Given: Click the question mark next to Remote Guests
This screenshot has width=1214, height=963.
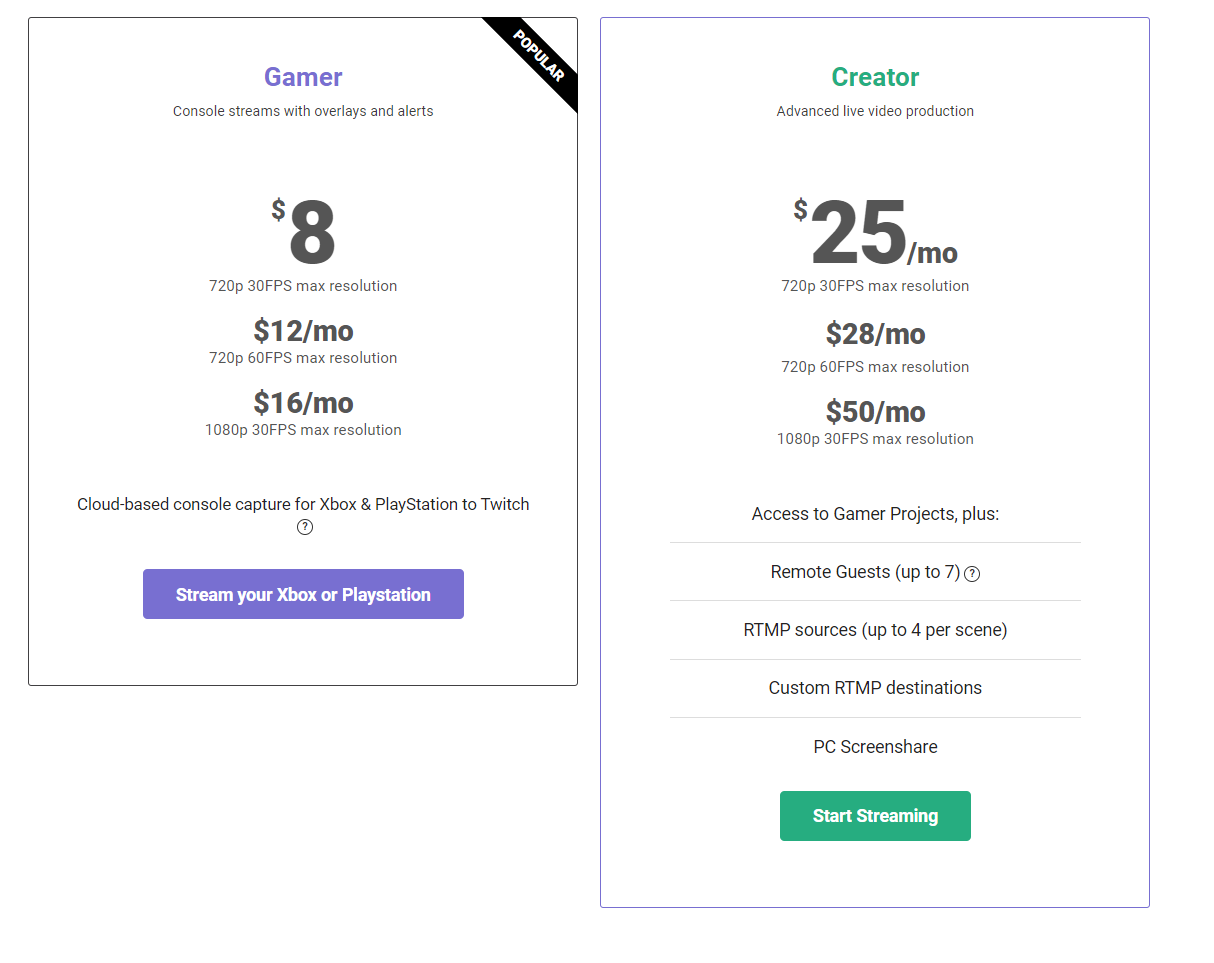Looking at the screenshot, I should tap(971, 574).
